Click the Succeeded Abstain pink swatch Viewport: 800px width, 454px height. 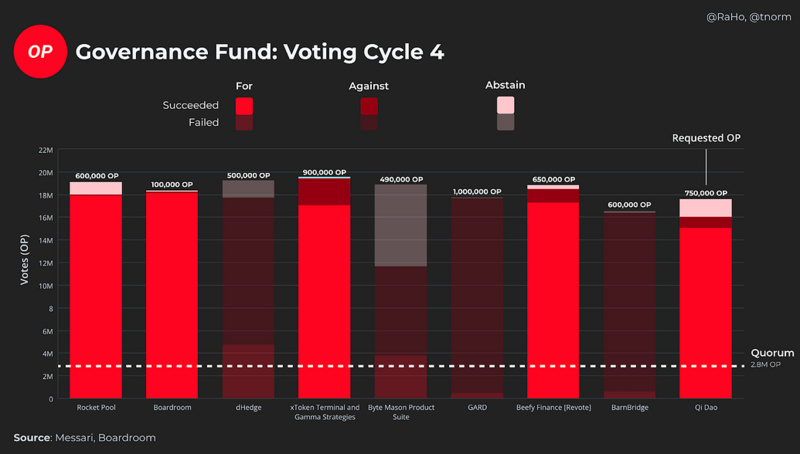[x=505, y=105]
